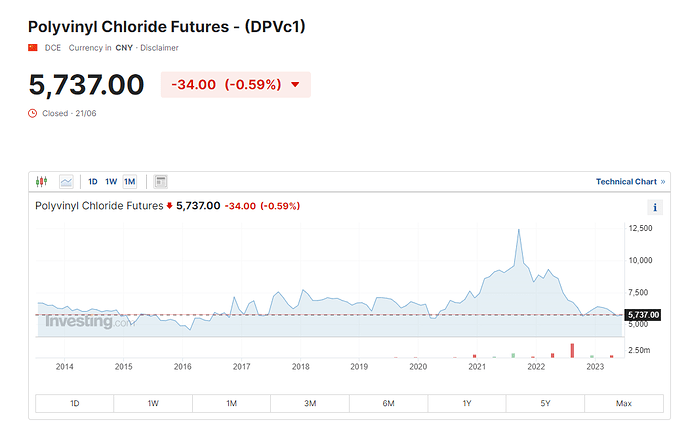
Task: Set chart interval to 1D
Action: [x=93, y=181]
